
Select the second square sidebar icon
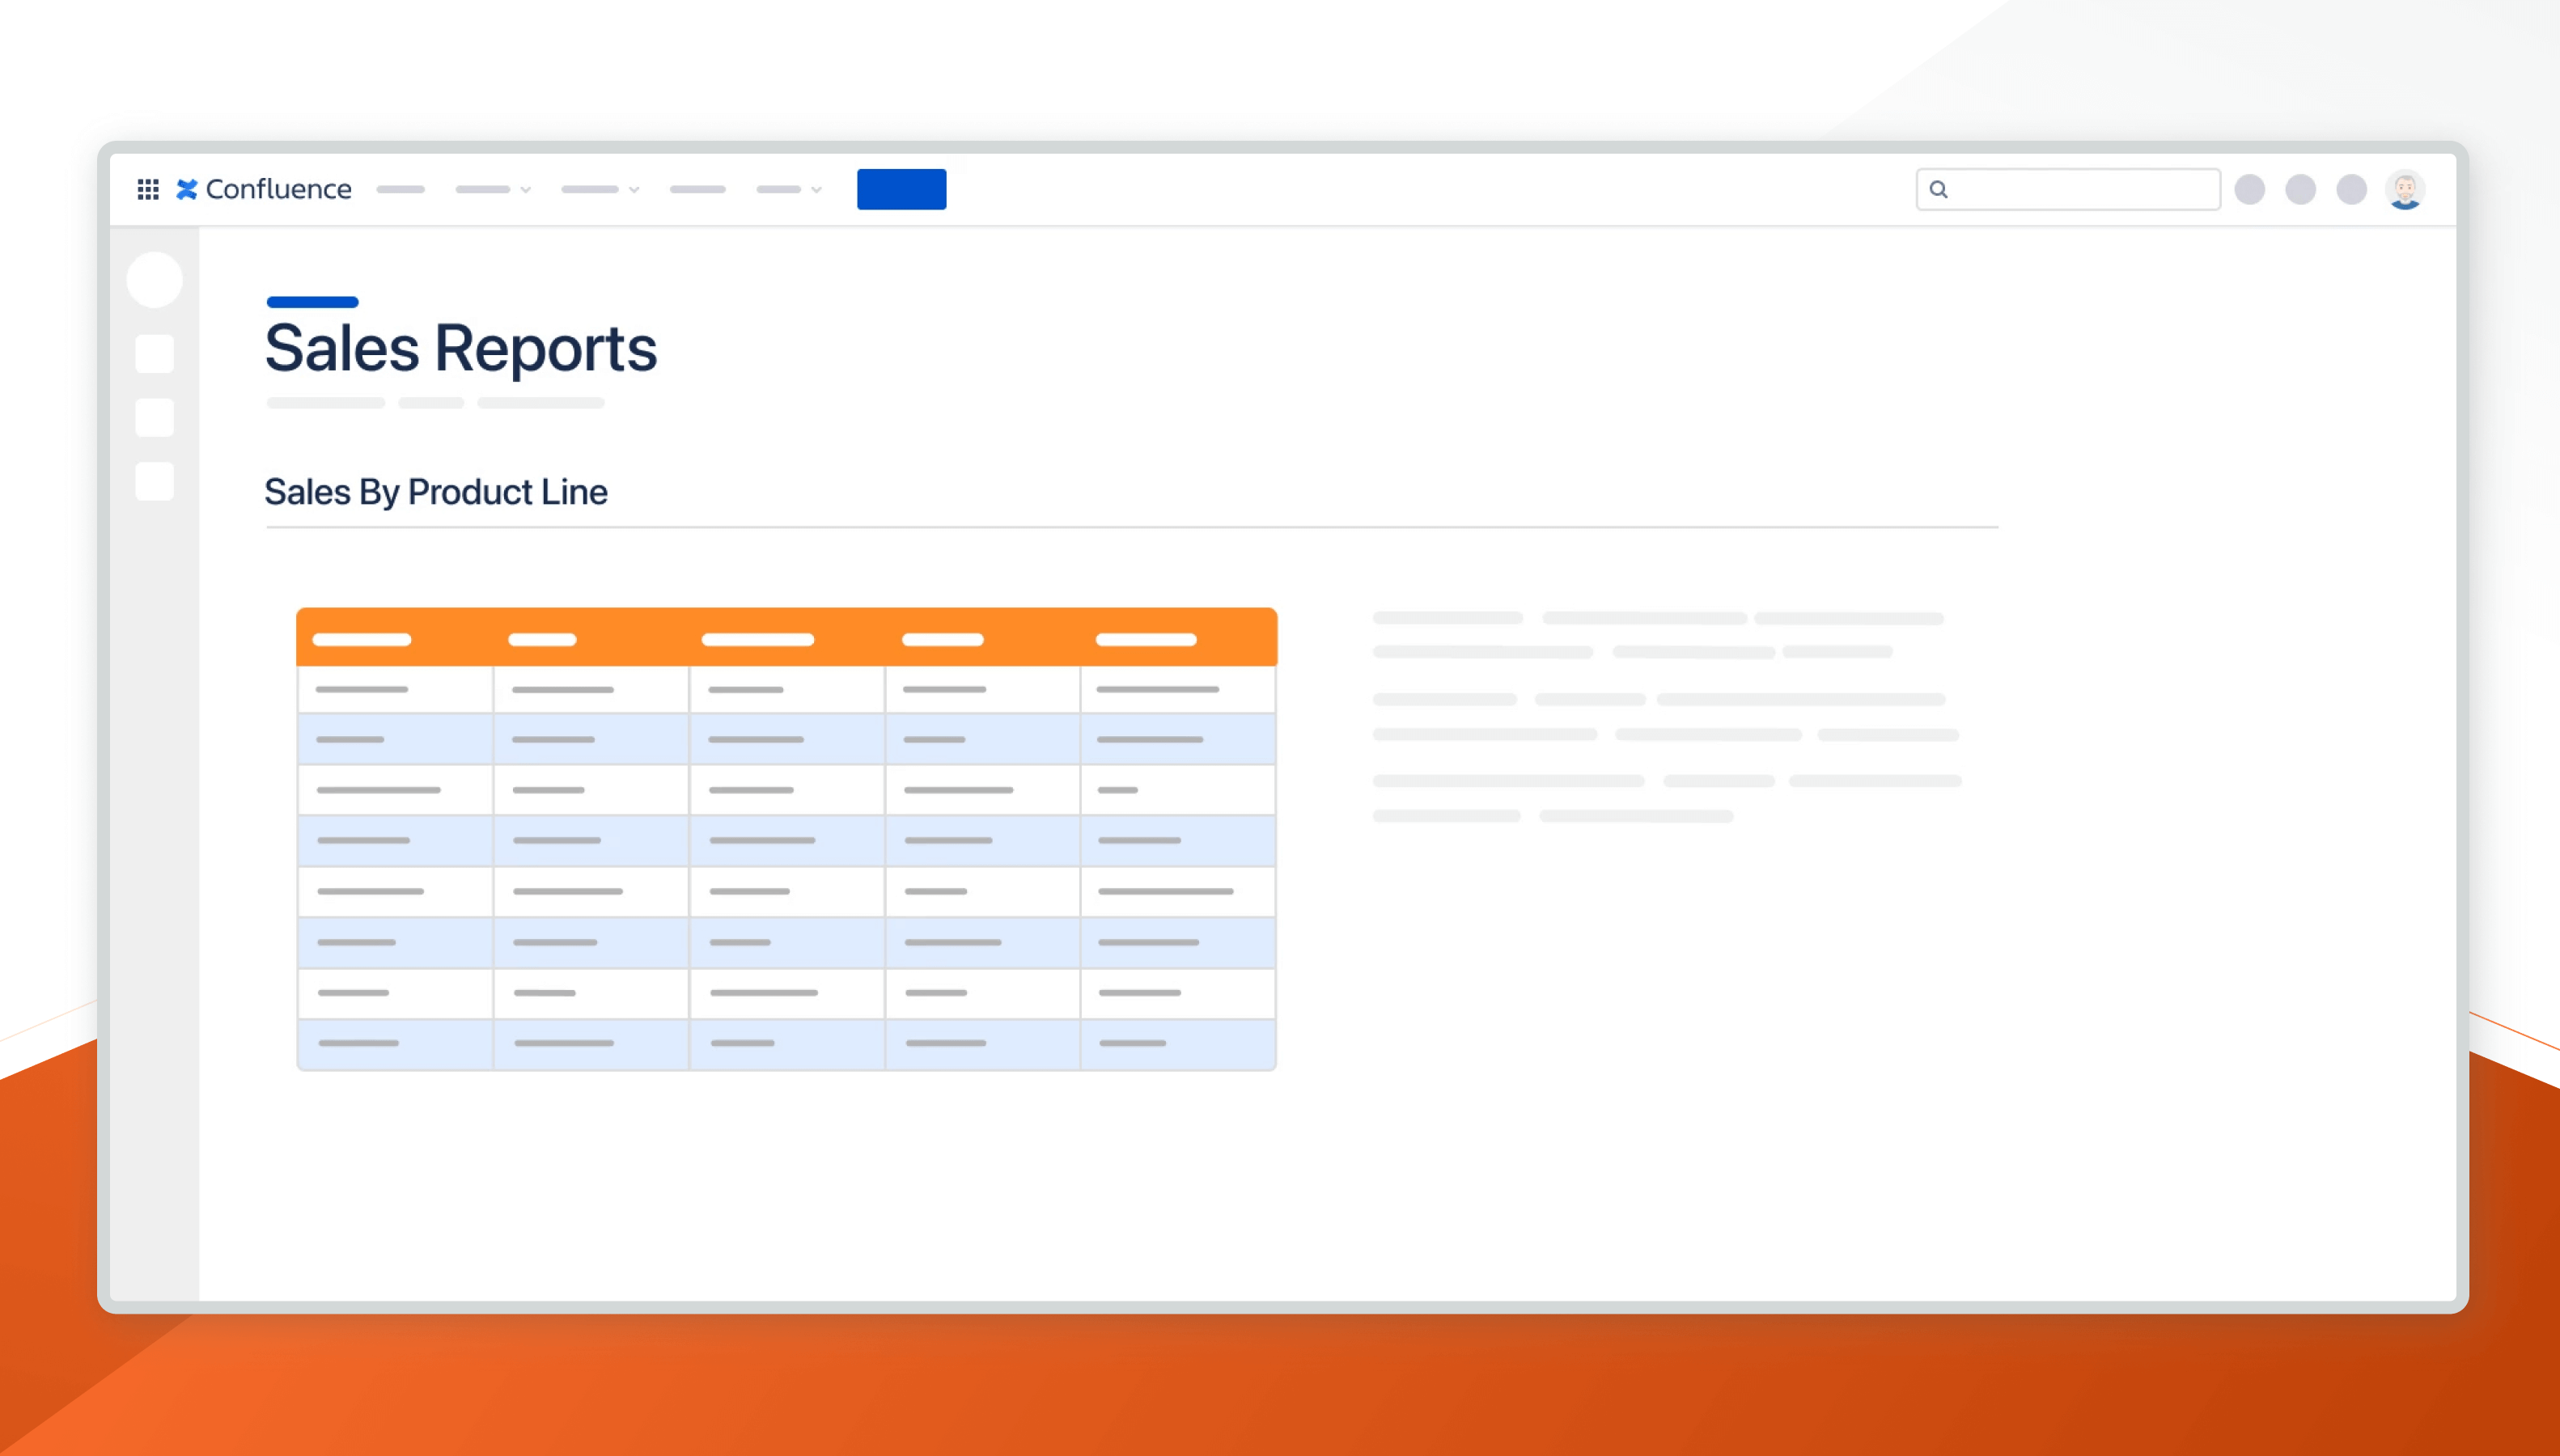click(154, 418)
